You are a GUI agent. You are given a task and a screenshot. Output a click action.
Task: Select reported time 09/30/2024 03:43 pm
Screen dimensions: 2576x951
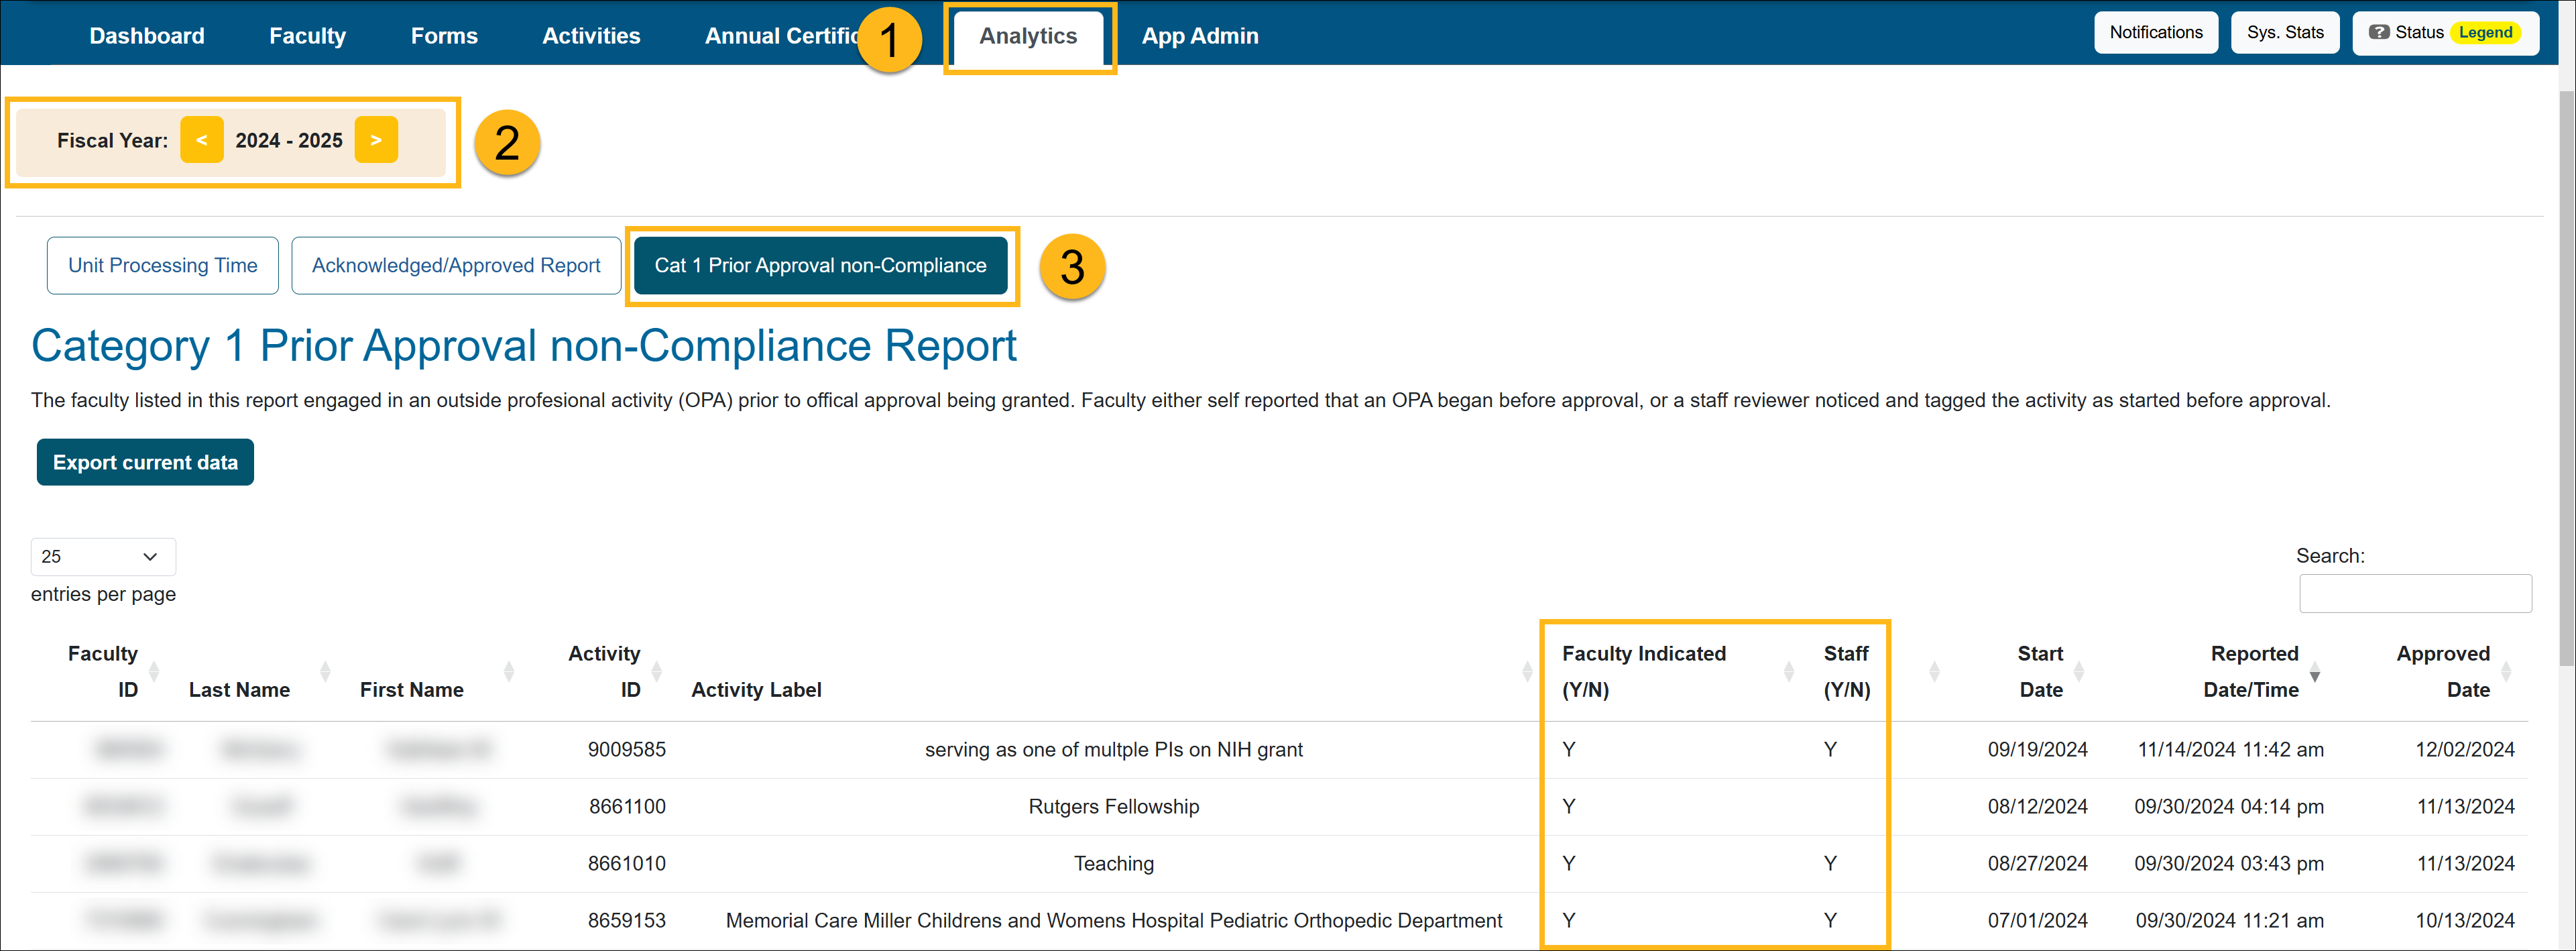(x=2228, y=863)
